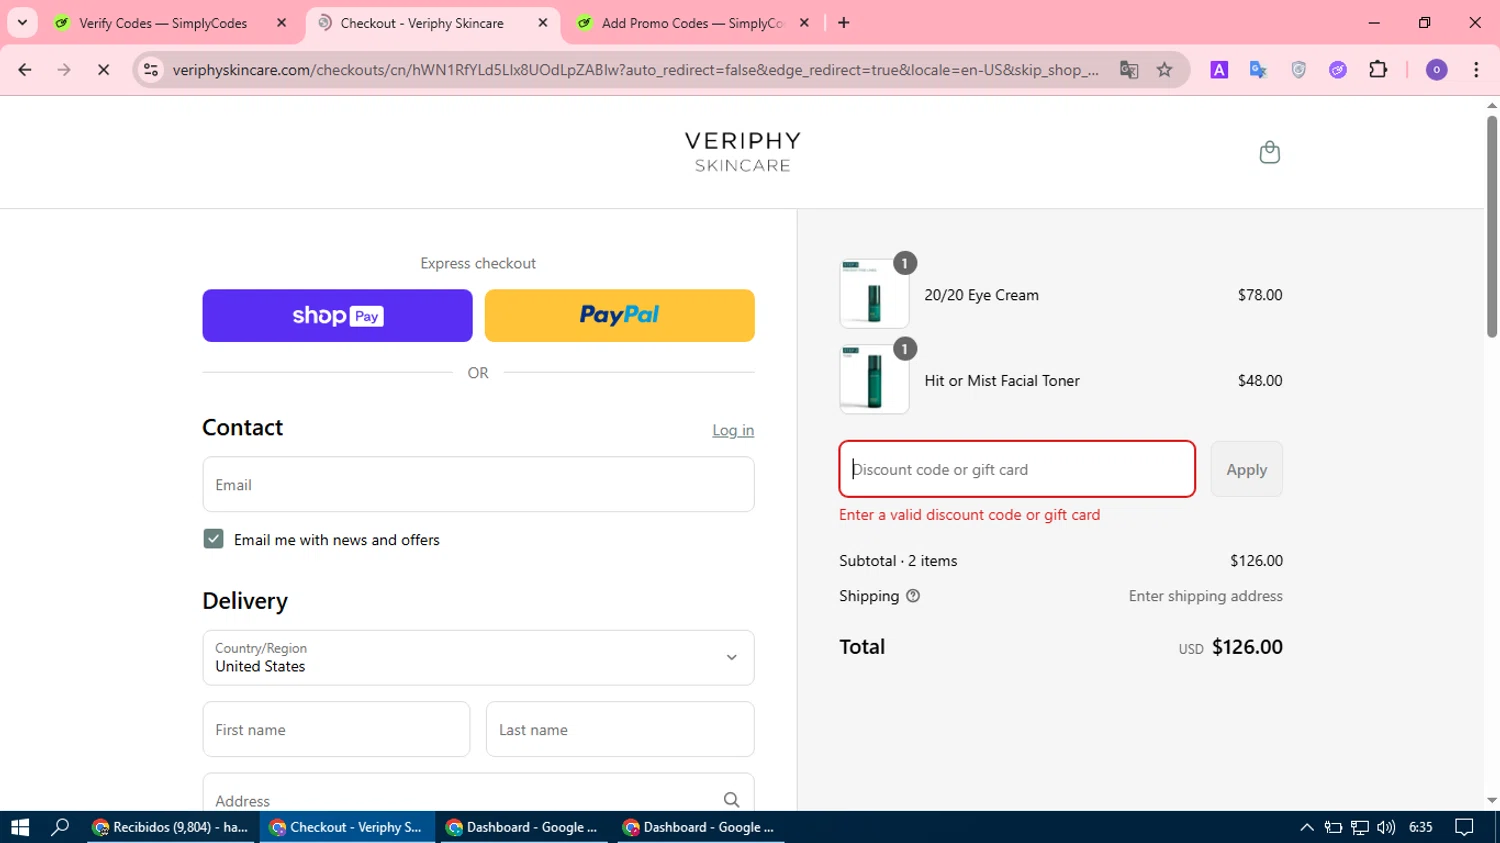Click the 20/20 Eye Cream product name
The image size is (1500, 843).
[x=981, y=295]
